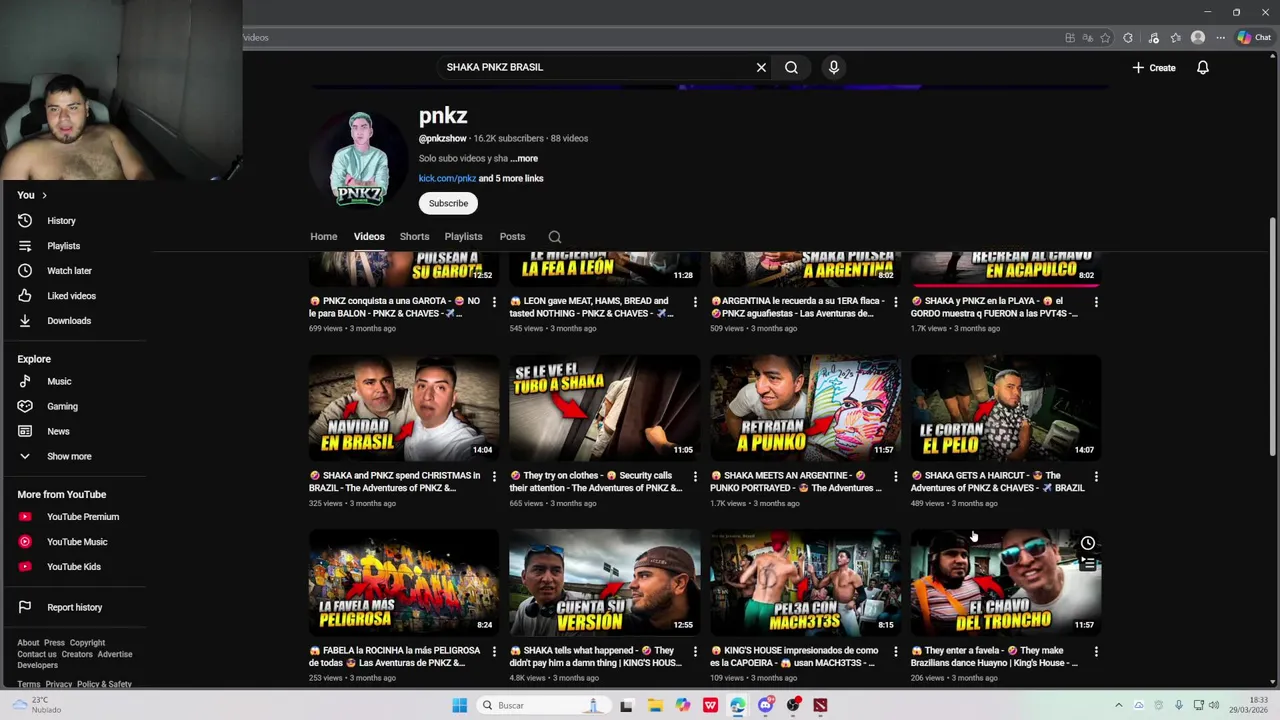This screenshot has width=1280, height=720.
Task: Add 'El Chavo del Troncho' video to queue
Action: (x=1088, y=564)
